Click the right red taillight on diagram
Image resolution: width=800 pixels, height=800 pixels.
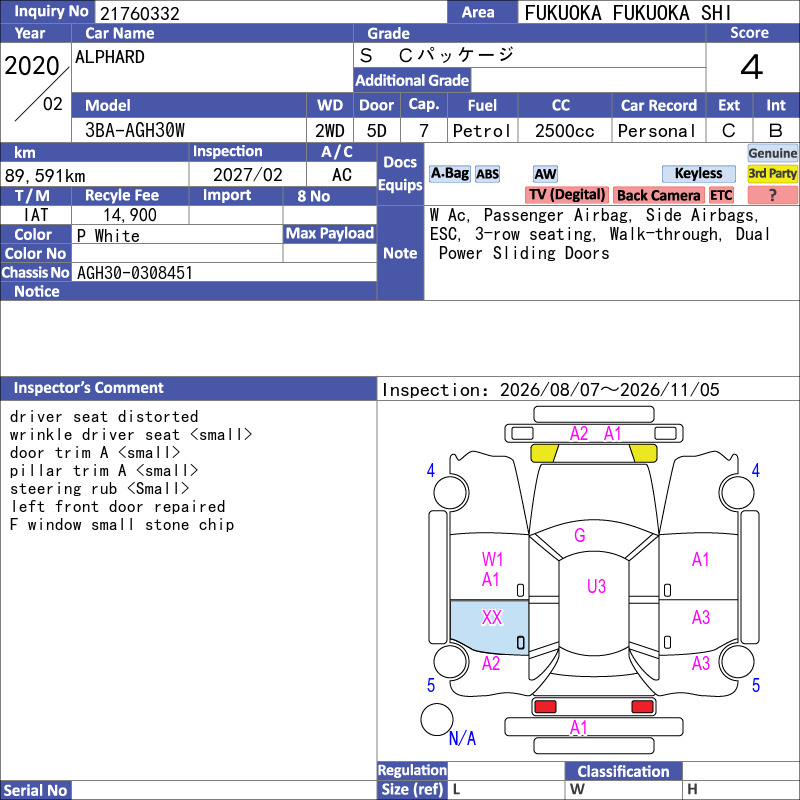point(642,707)
